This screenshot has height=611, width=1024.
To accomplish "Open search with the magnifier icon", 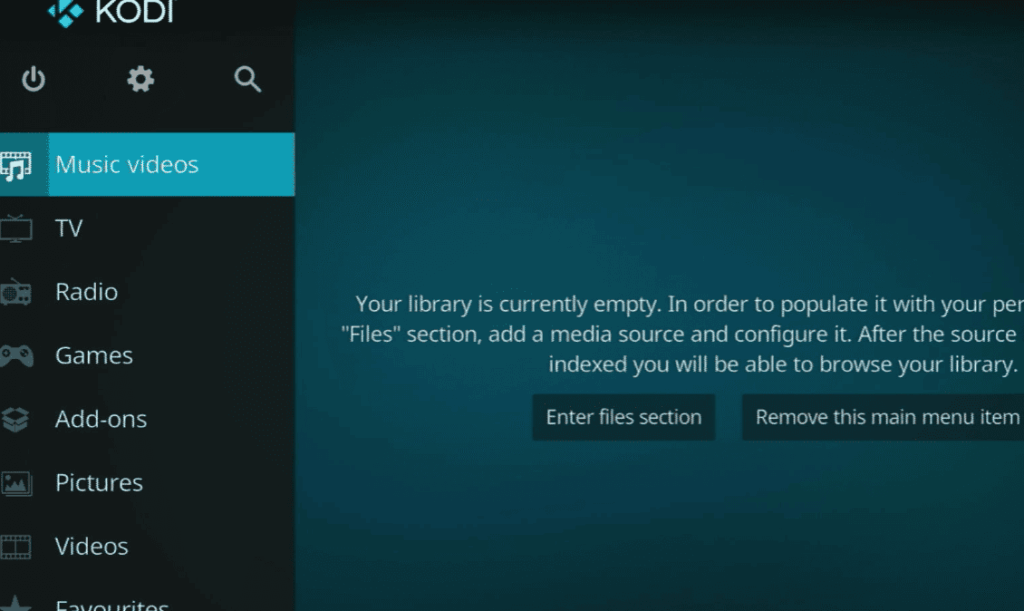I will pyautogui.click(x=248, y=79).
